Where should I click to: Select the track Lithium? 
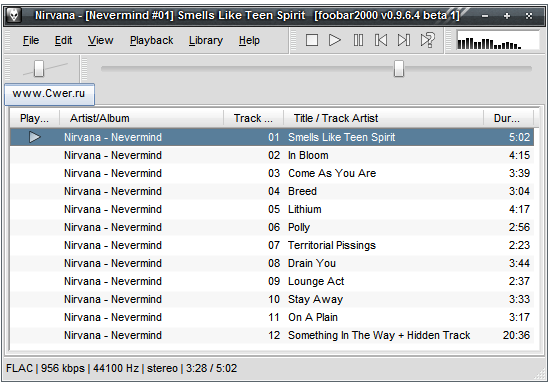pyautogui.click(x=272, y=209)
